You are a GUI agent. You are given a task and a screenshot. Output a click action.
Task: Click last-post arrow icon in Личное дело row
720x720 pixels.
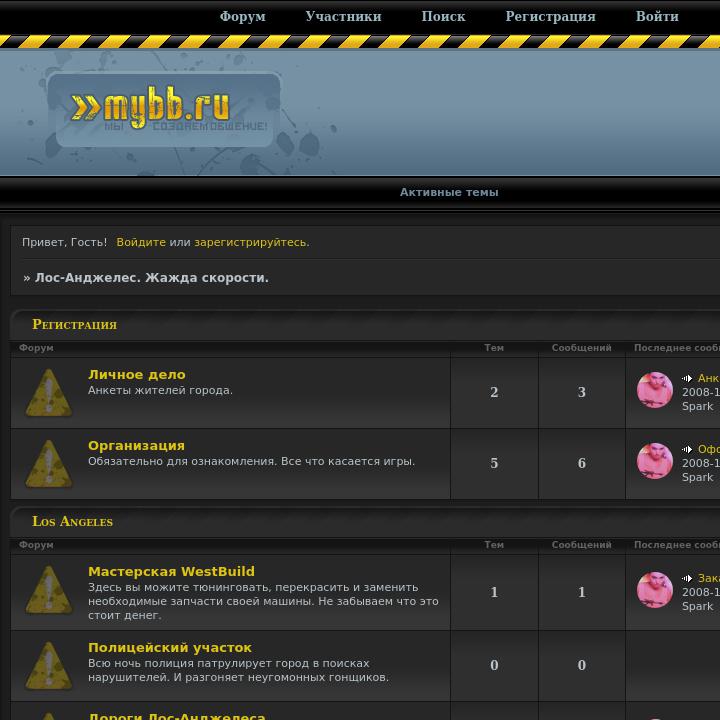coord(687,379)
